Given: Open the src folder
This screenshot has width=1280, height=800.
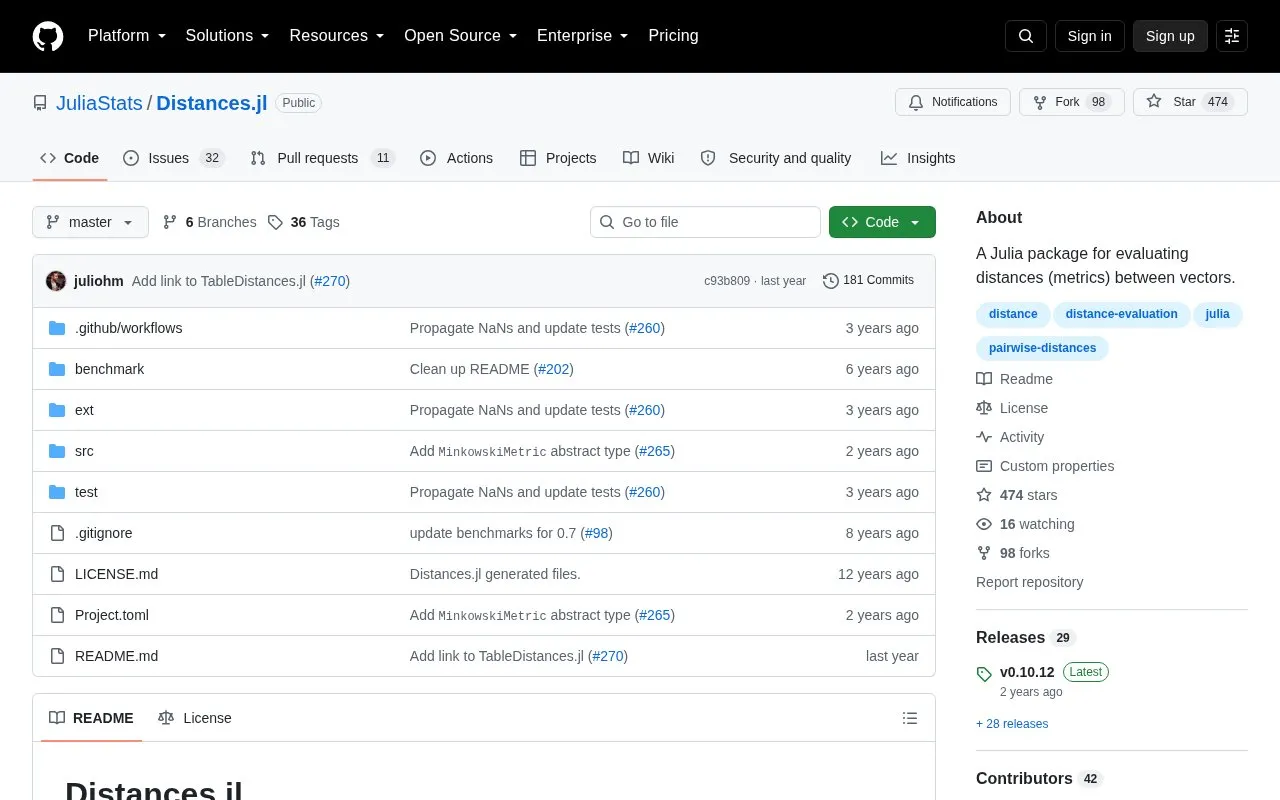Looking at the screenshot, I should (84, 451).
